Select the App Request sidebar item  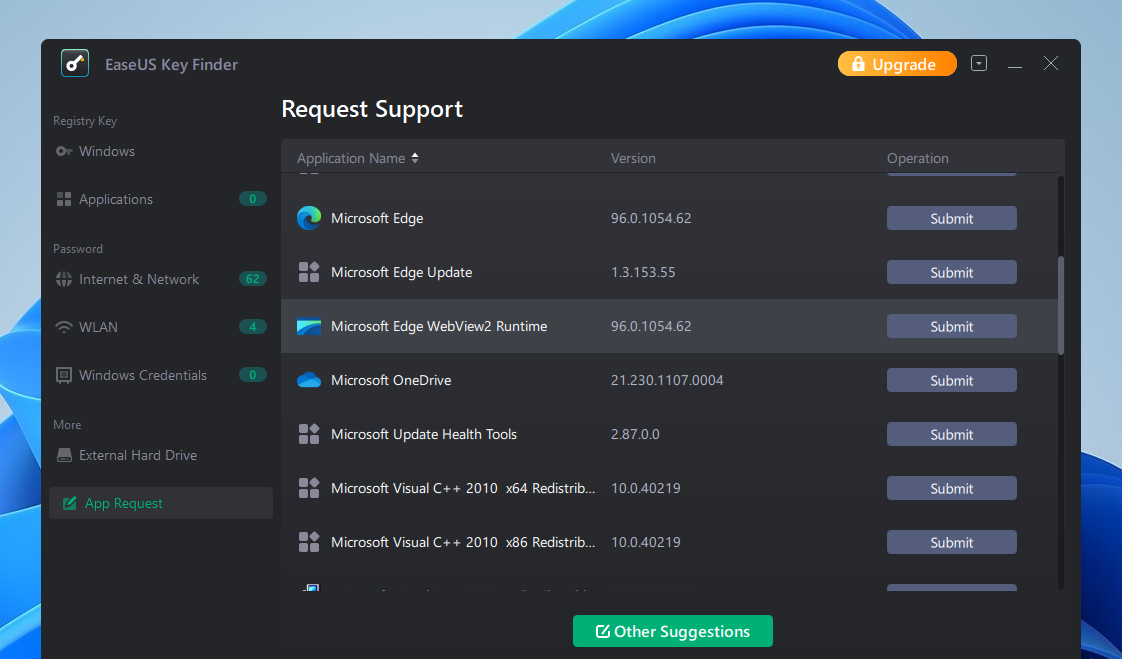(x=124, y=503)
